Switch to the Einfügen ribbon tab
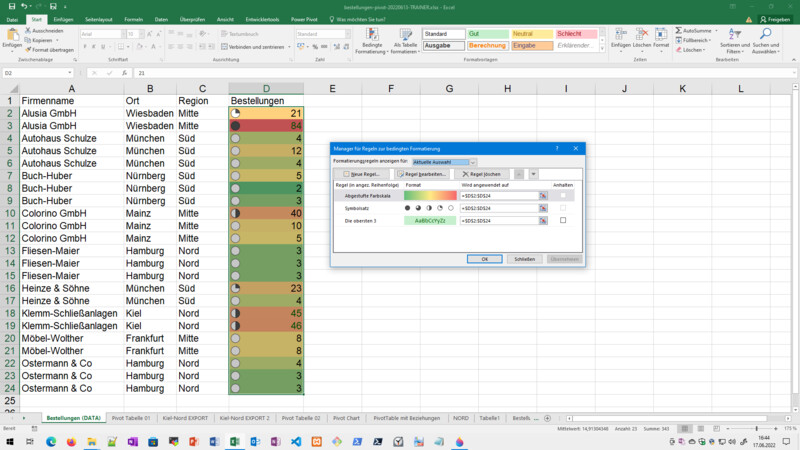 point(63,19)
